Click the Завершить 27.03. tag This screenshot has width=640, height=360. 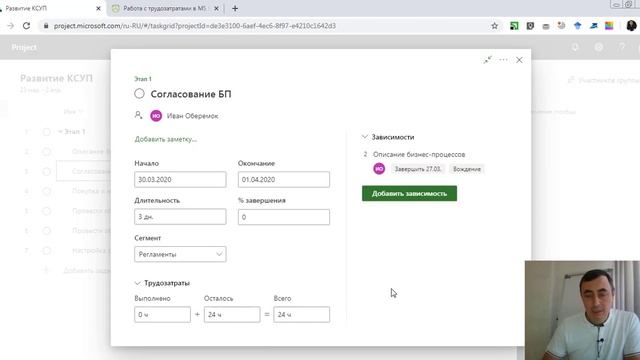pos(418,169)
